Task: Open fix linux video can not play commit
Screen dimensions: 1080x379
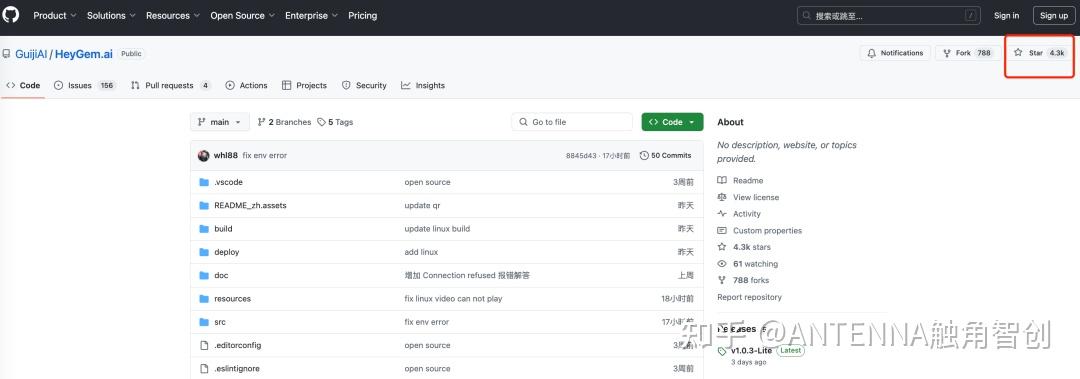Action: coord(453,299)
